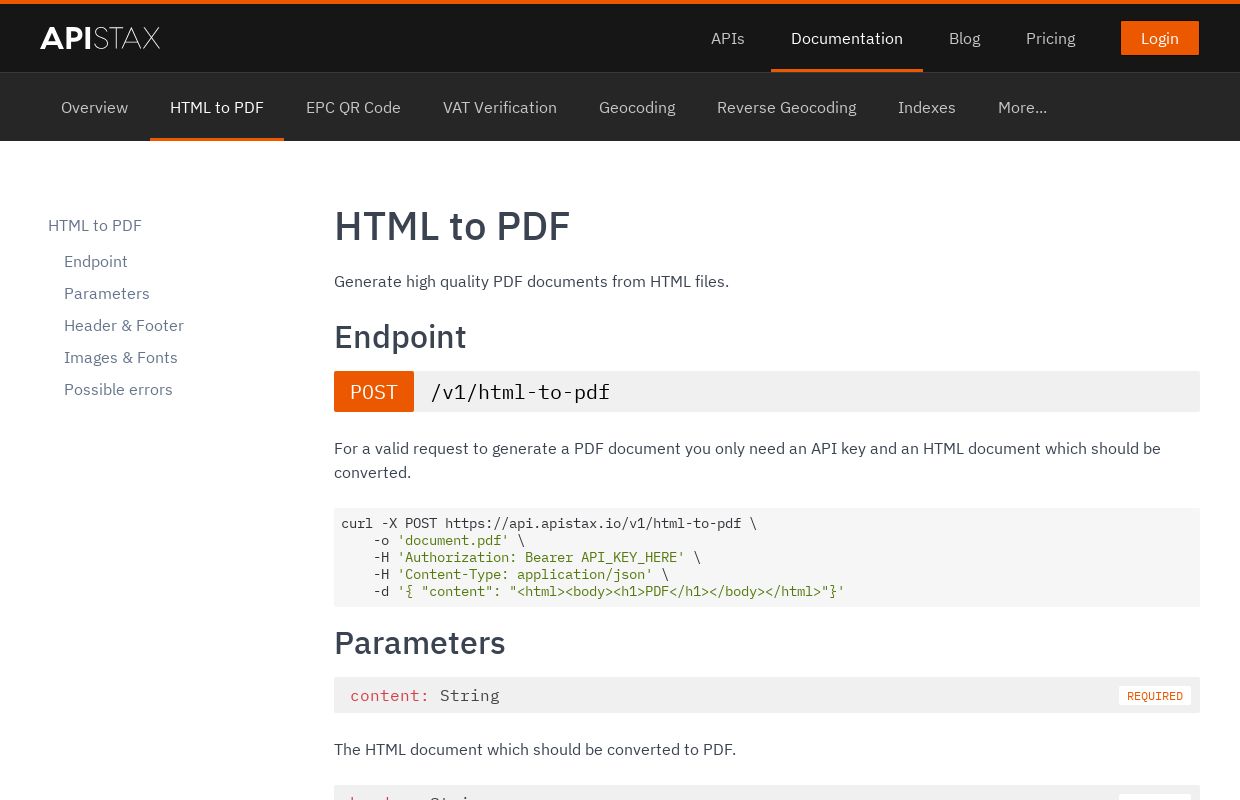This screenshot has width=1240, height=800.
Task: Click the HTML to PDF page heading
Action: coord(452,226)
